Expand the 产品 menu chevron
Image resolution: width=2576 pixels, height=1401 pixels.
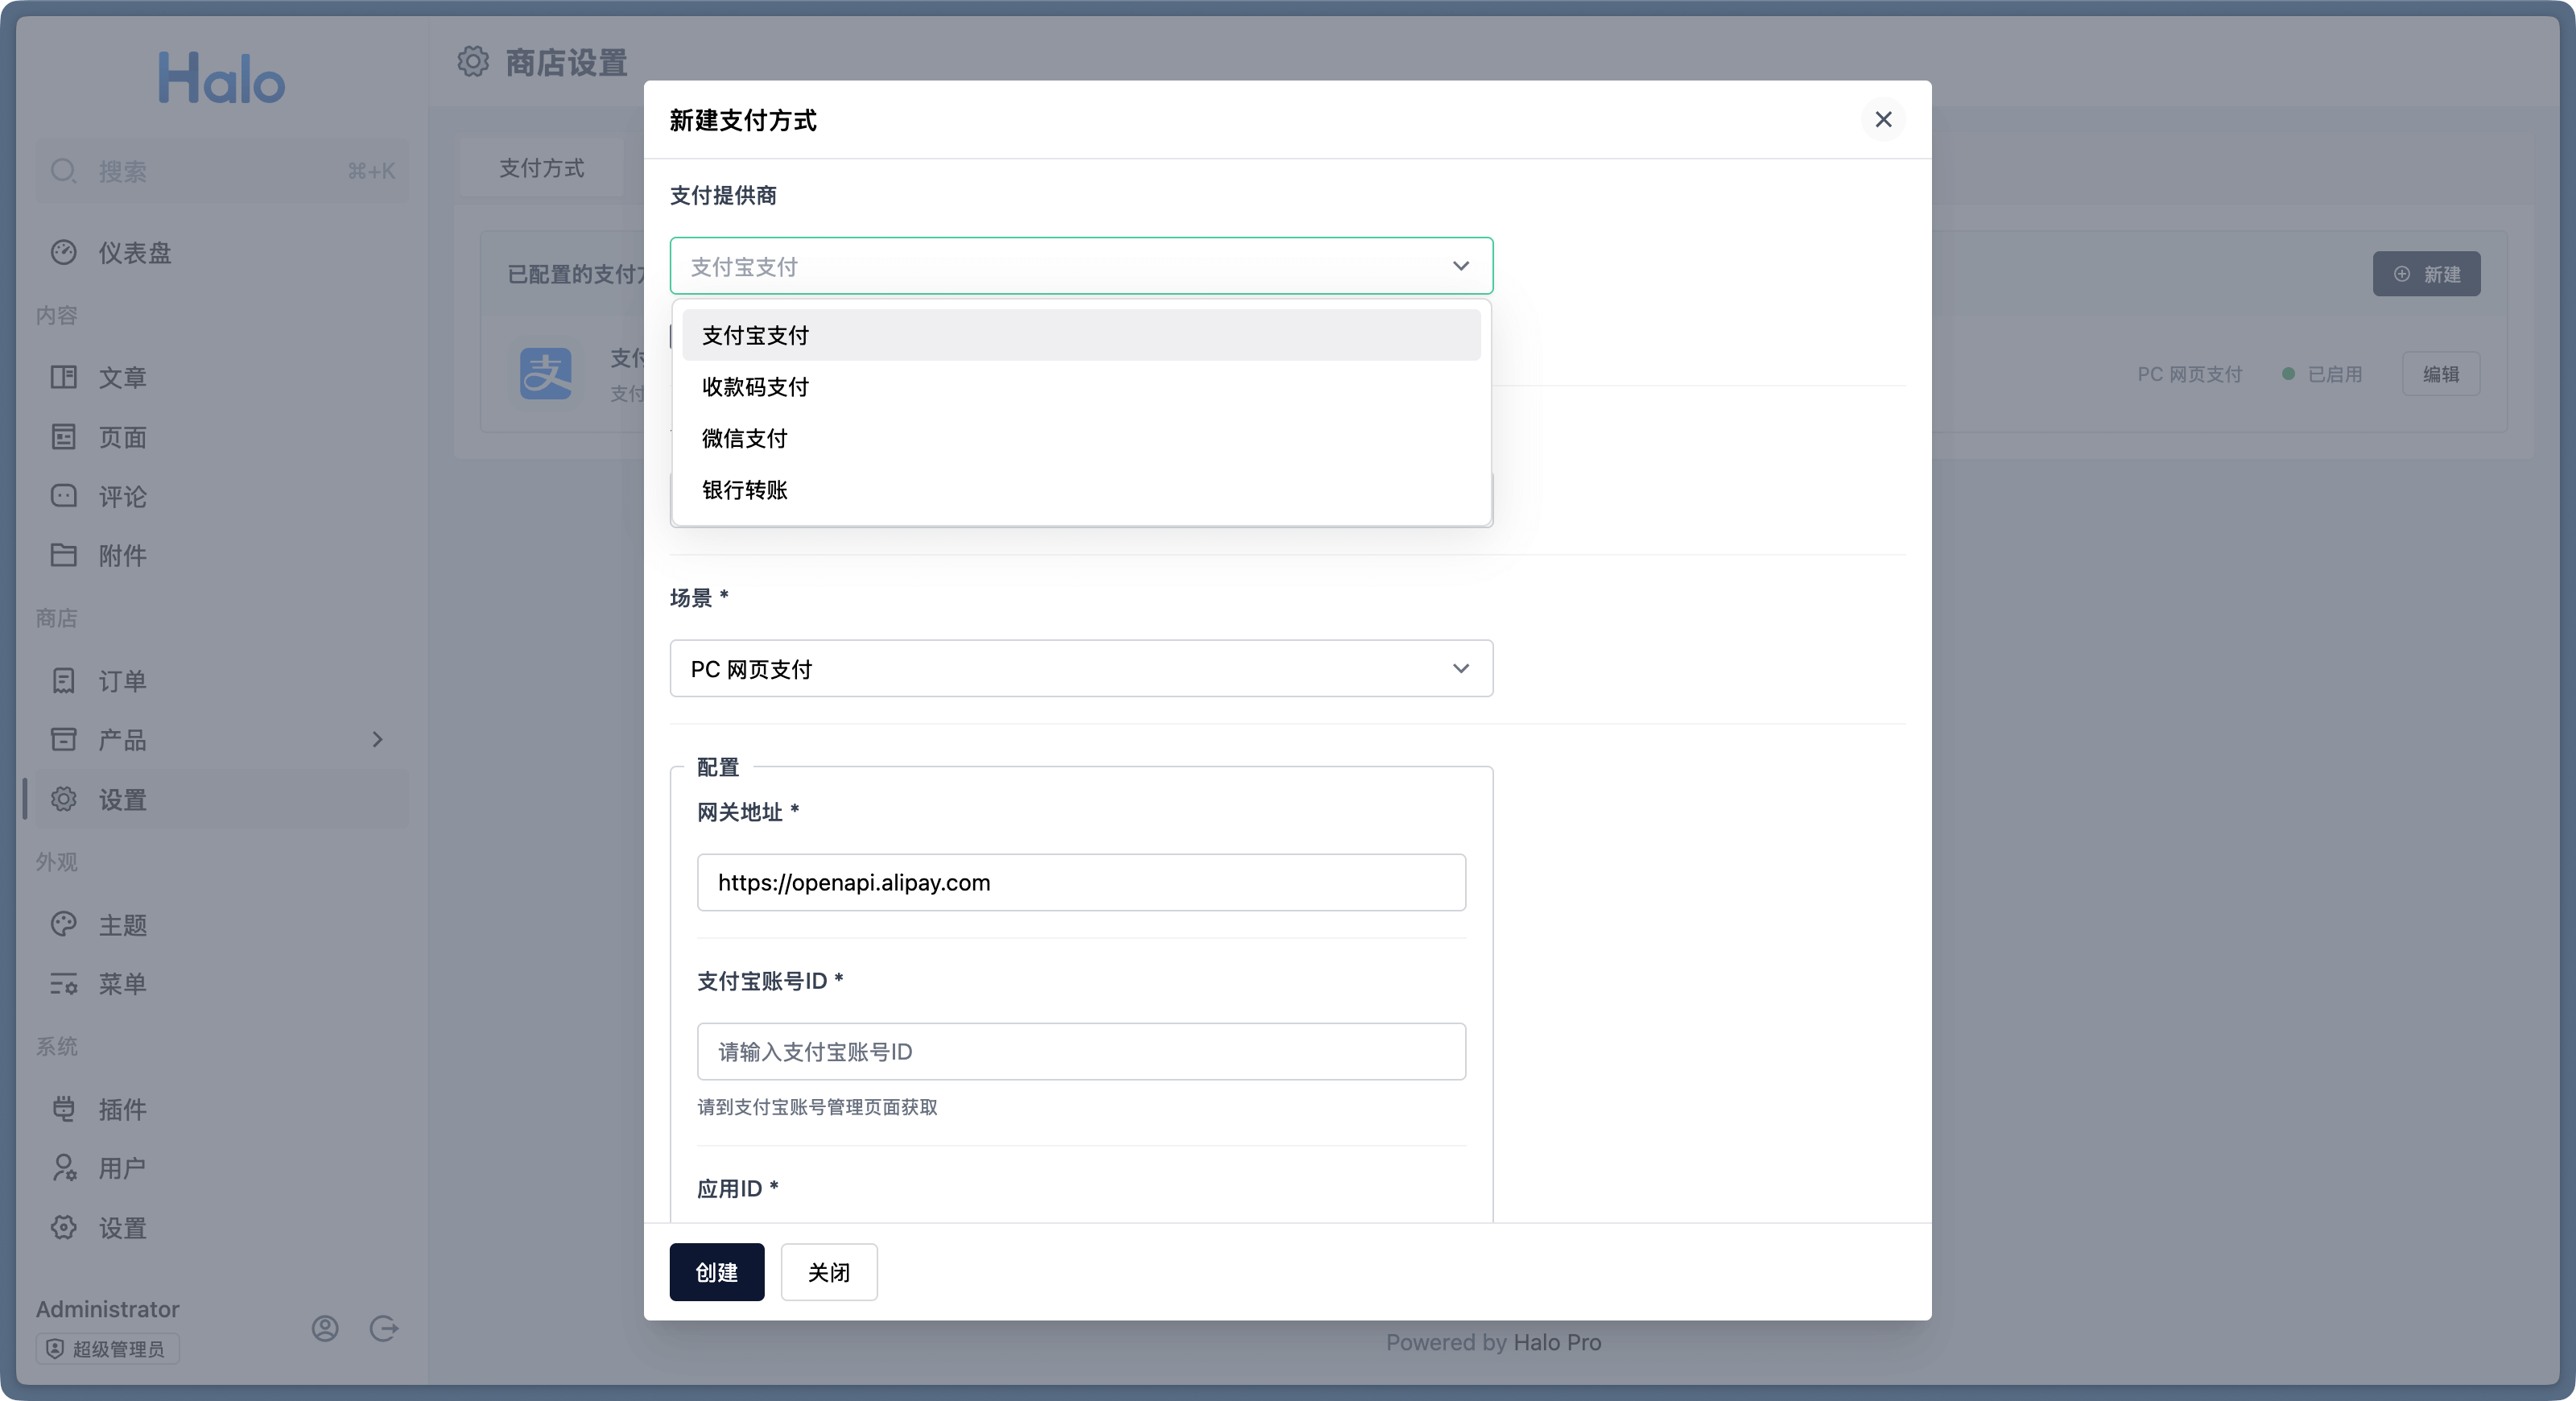click(377, 740)
